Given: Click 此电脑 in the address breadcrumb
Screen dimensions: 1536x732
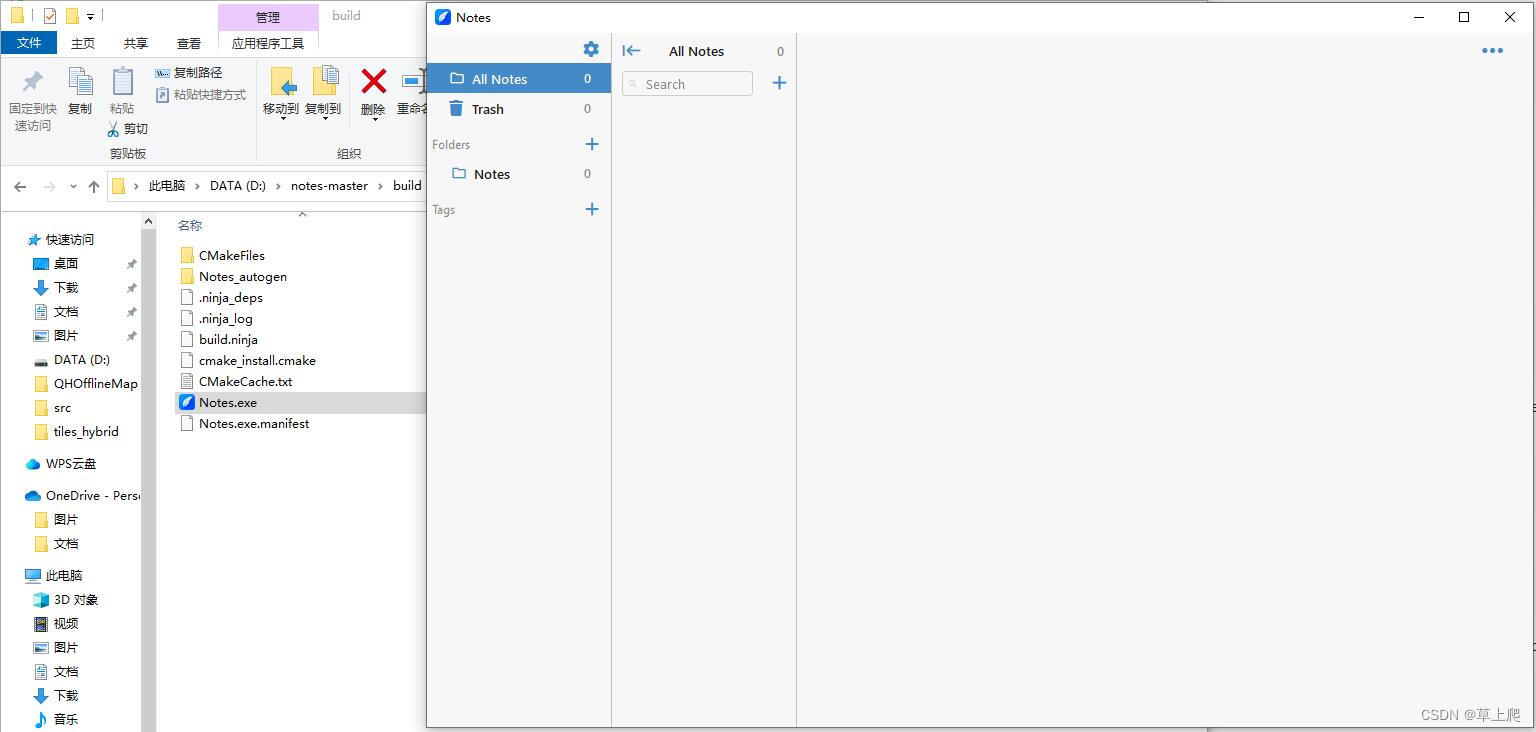Looking at the screenshot, I should [x=167, y=186].
